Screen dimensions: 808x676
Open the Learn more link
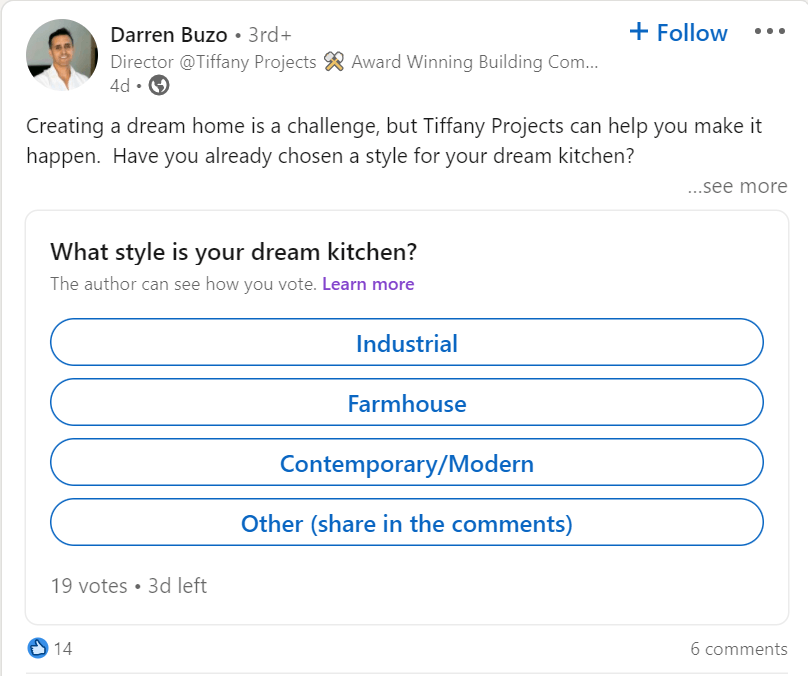click(368, 284)
